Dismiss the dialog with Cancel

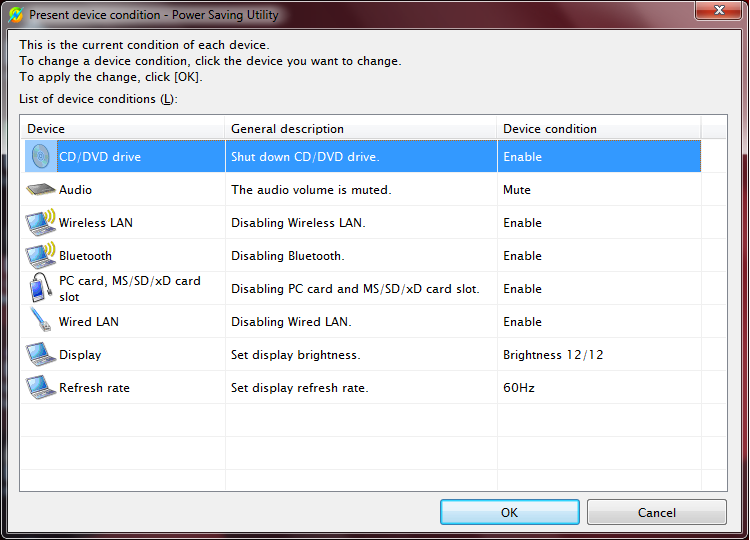657,512
